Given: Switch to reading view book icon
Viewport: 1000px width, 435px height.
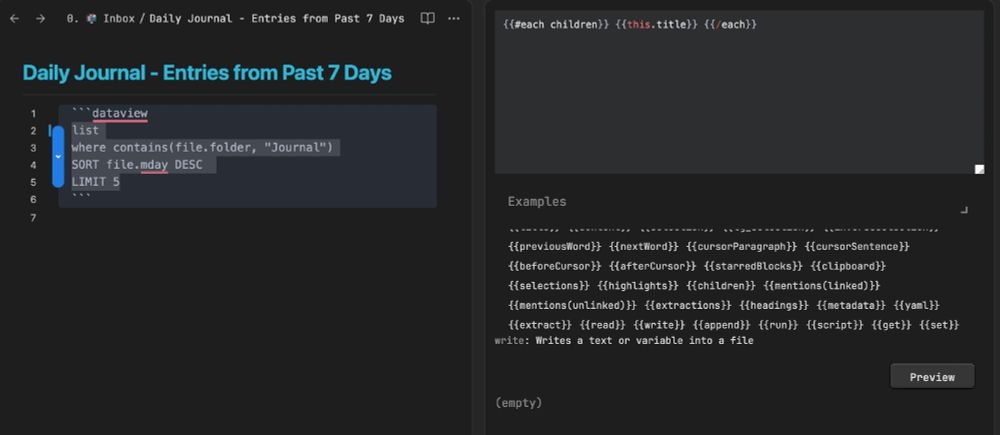Looking at the screenshot, I should [x=428, y=18].
